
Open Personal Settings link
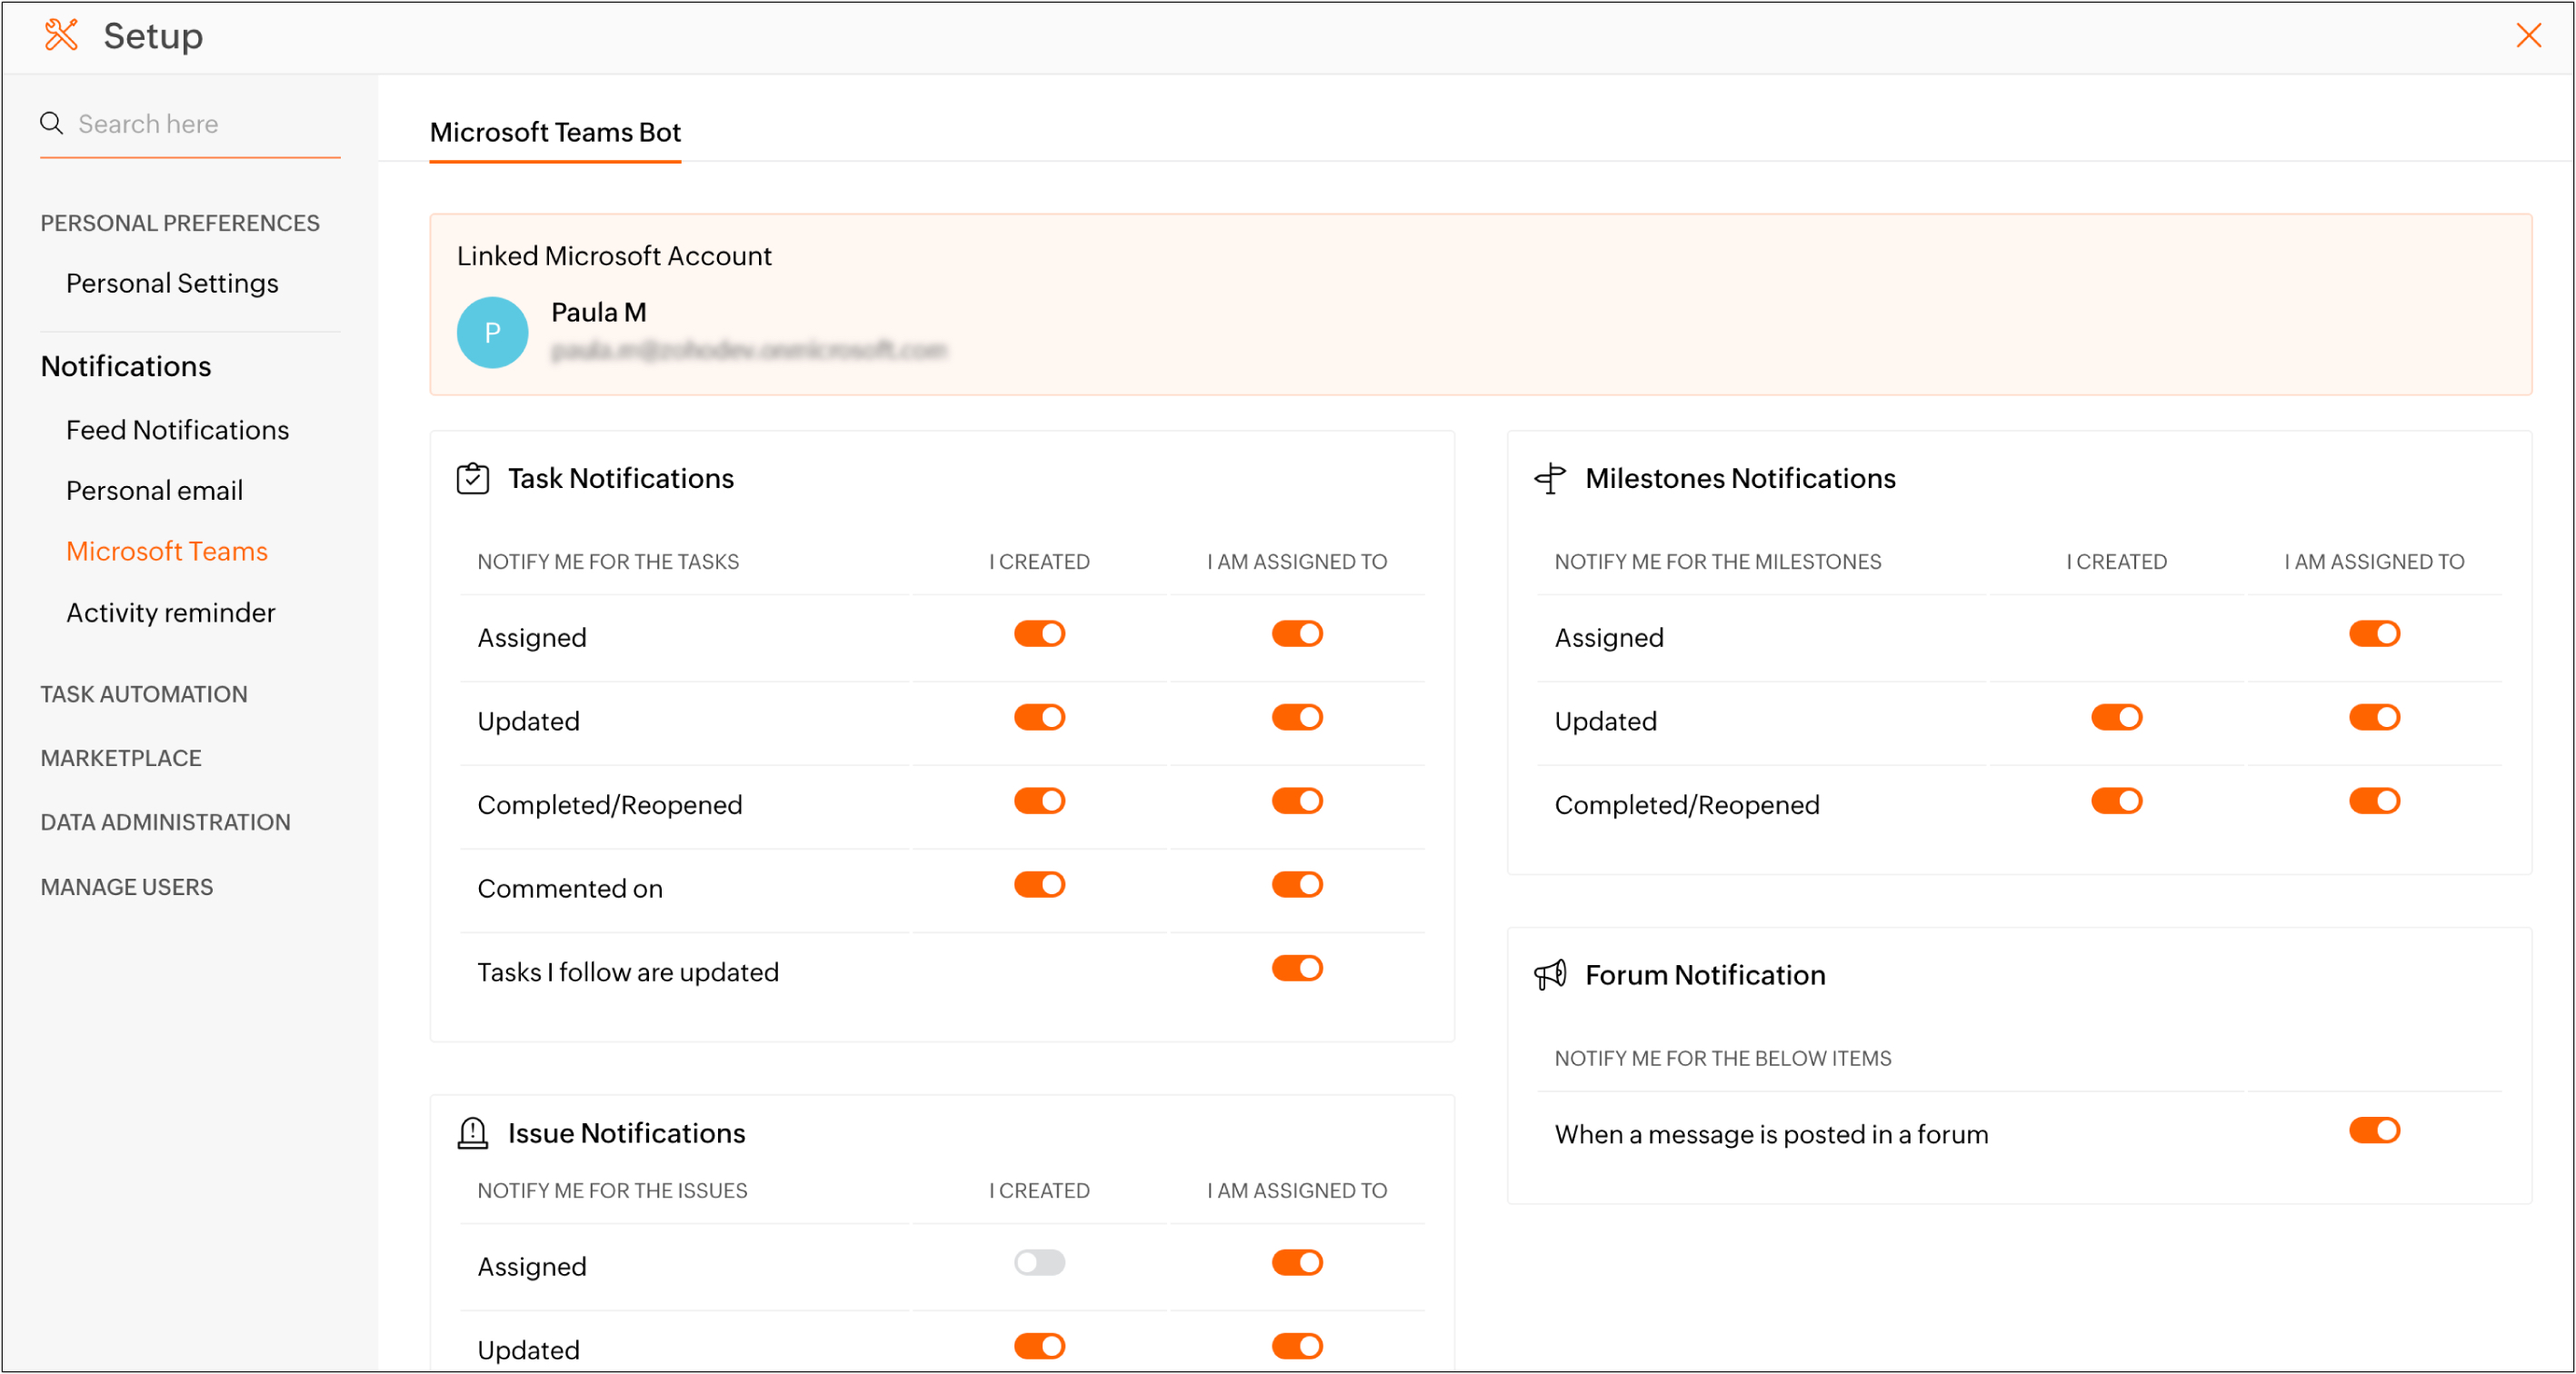pyautogui.click(x=172, y=284)
